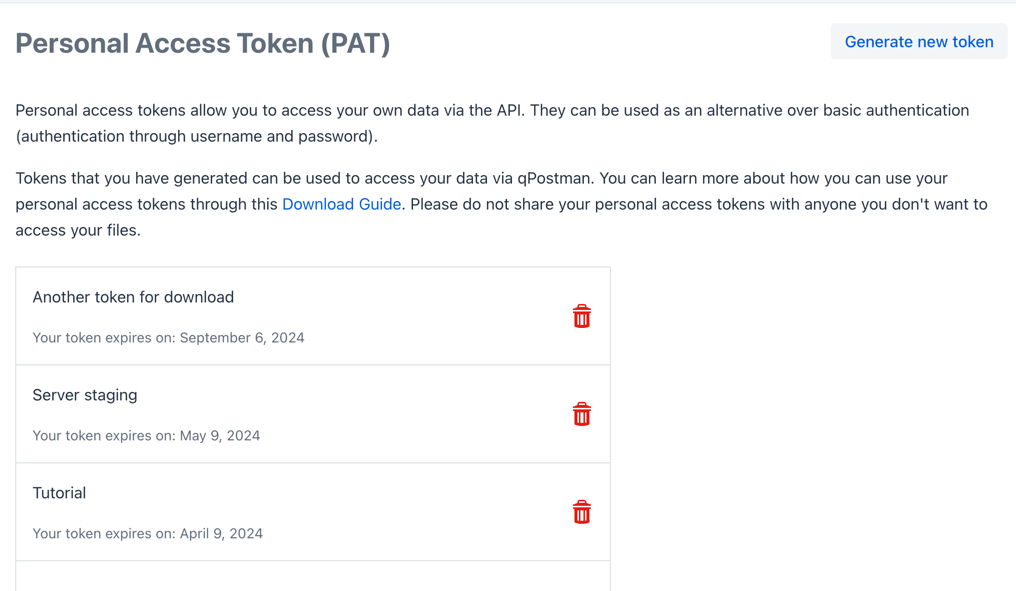Screen dimensions: 1016x591
Task: Delete the 'Another token for download' token
Action: point(581,316)
